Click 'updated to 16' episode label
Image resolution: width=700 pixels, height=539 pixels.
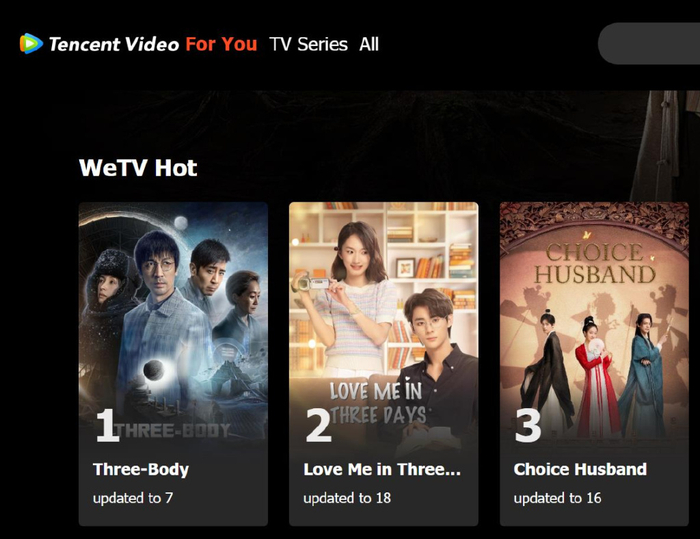coord(557,498)
